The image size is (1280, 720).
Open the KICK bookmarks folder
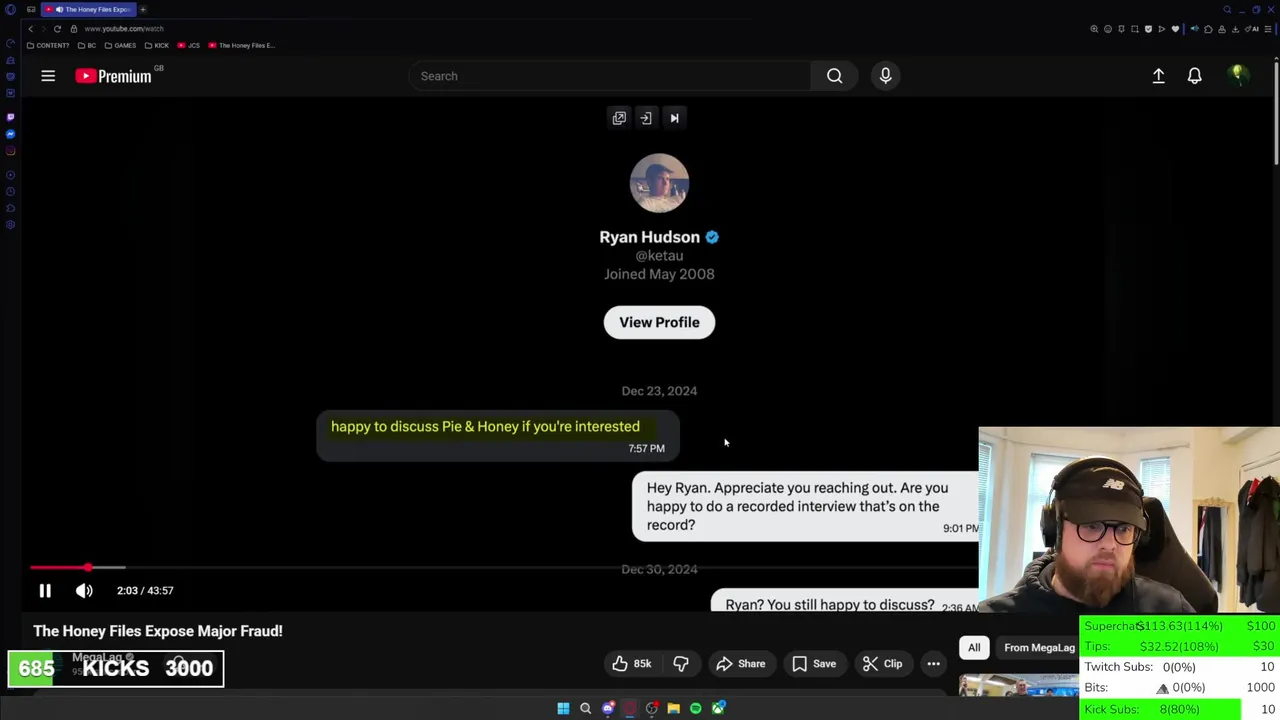157,45
